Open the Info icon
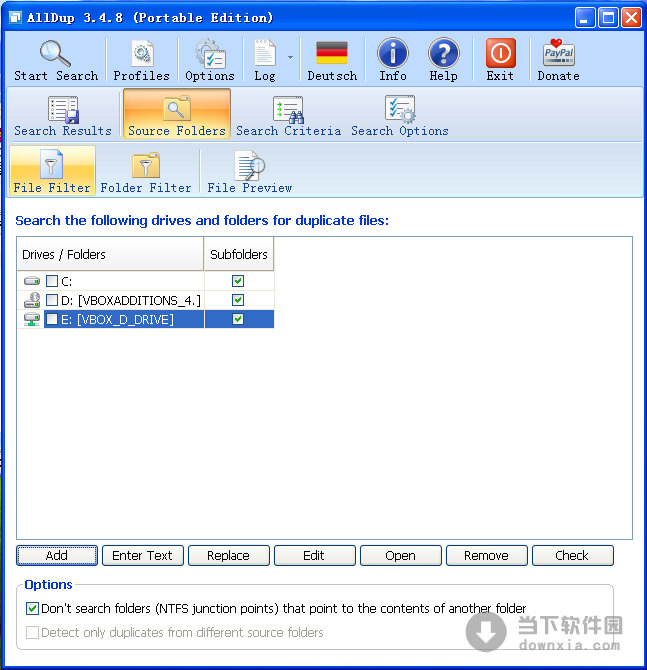The height and width of the screenshot is (670, 647). (x=393, y=53)
